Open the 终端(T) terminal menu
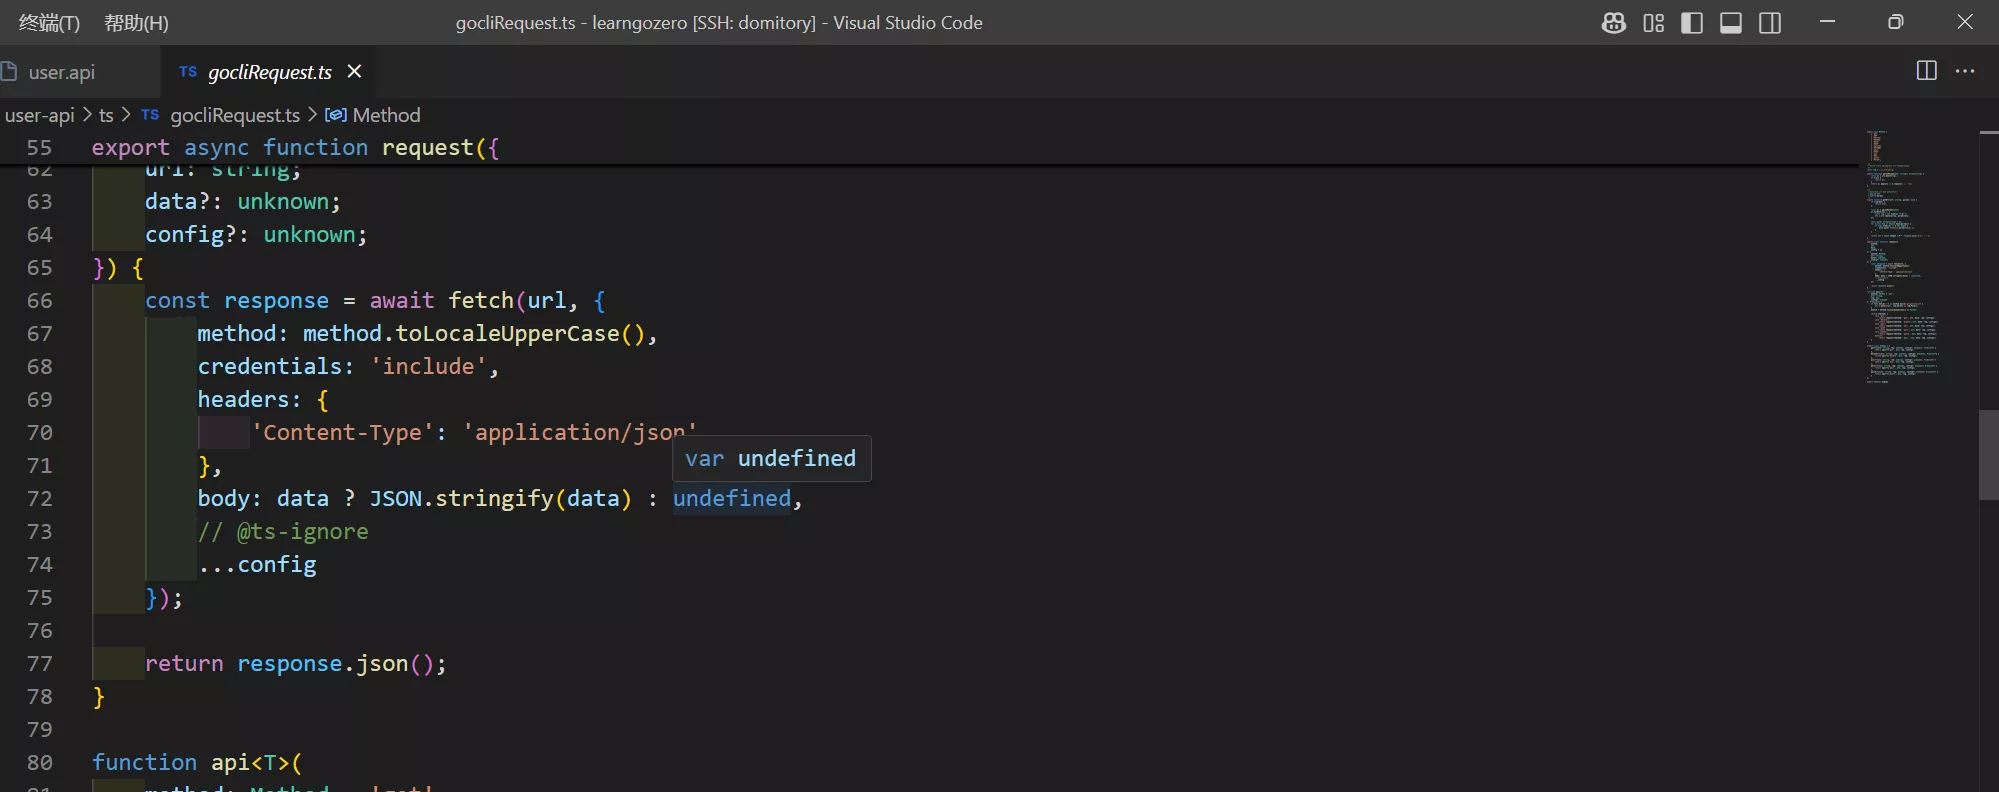The height and width of the screenshot is (792, 1999). pyautogui.click(x=49, y=23)
